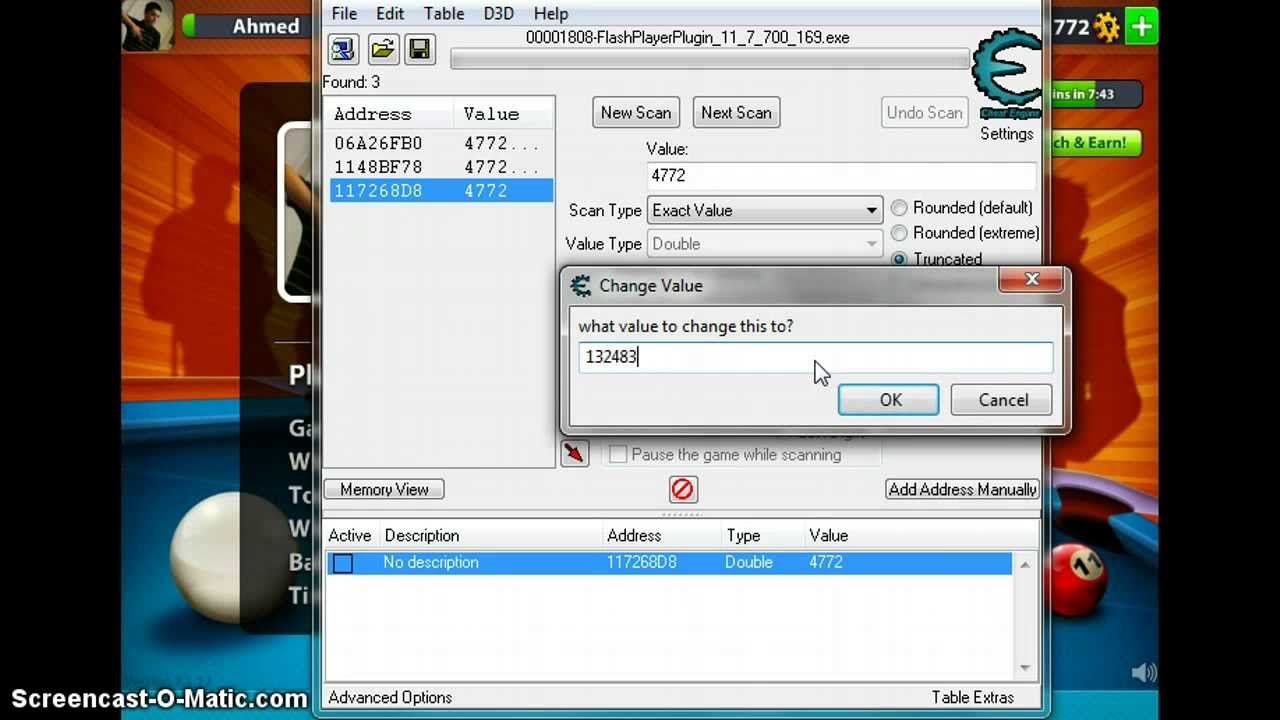
Task: Click address table scrollbar up arrow
Action: [1024, 565]
